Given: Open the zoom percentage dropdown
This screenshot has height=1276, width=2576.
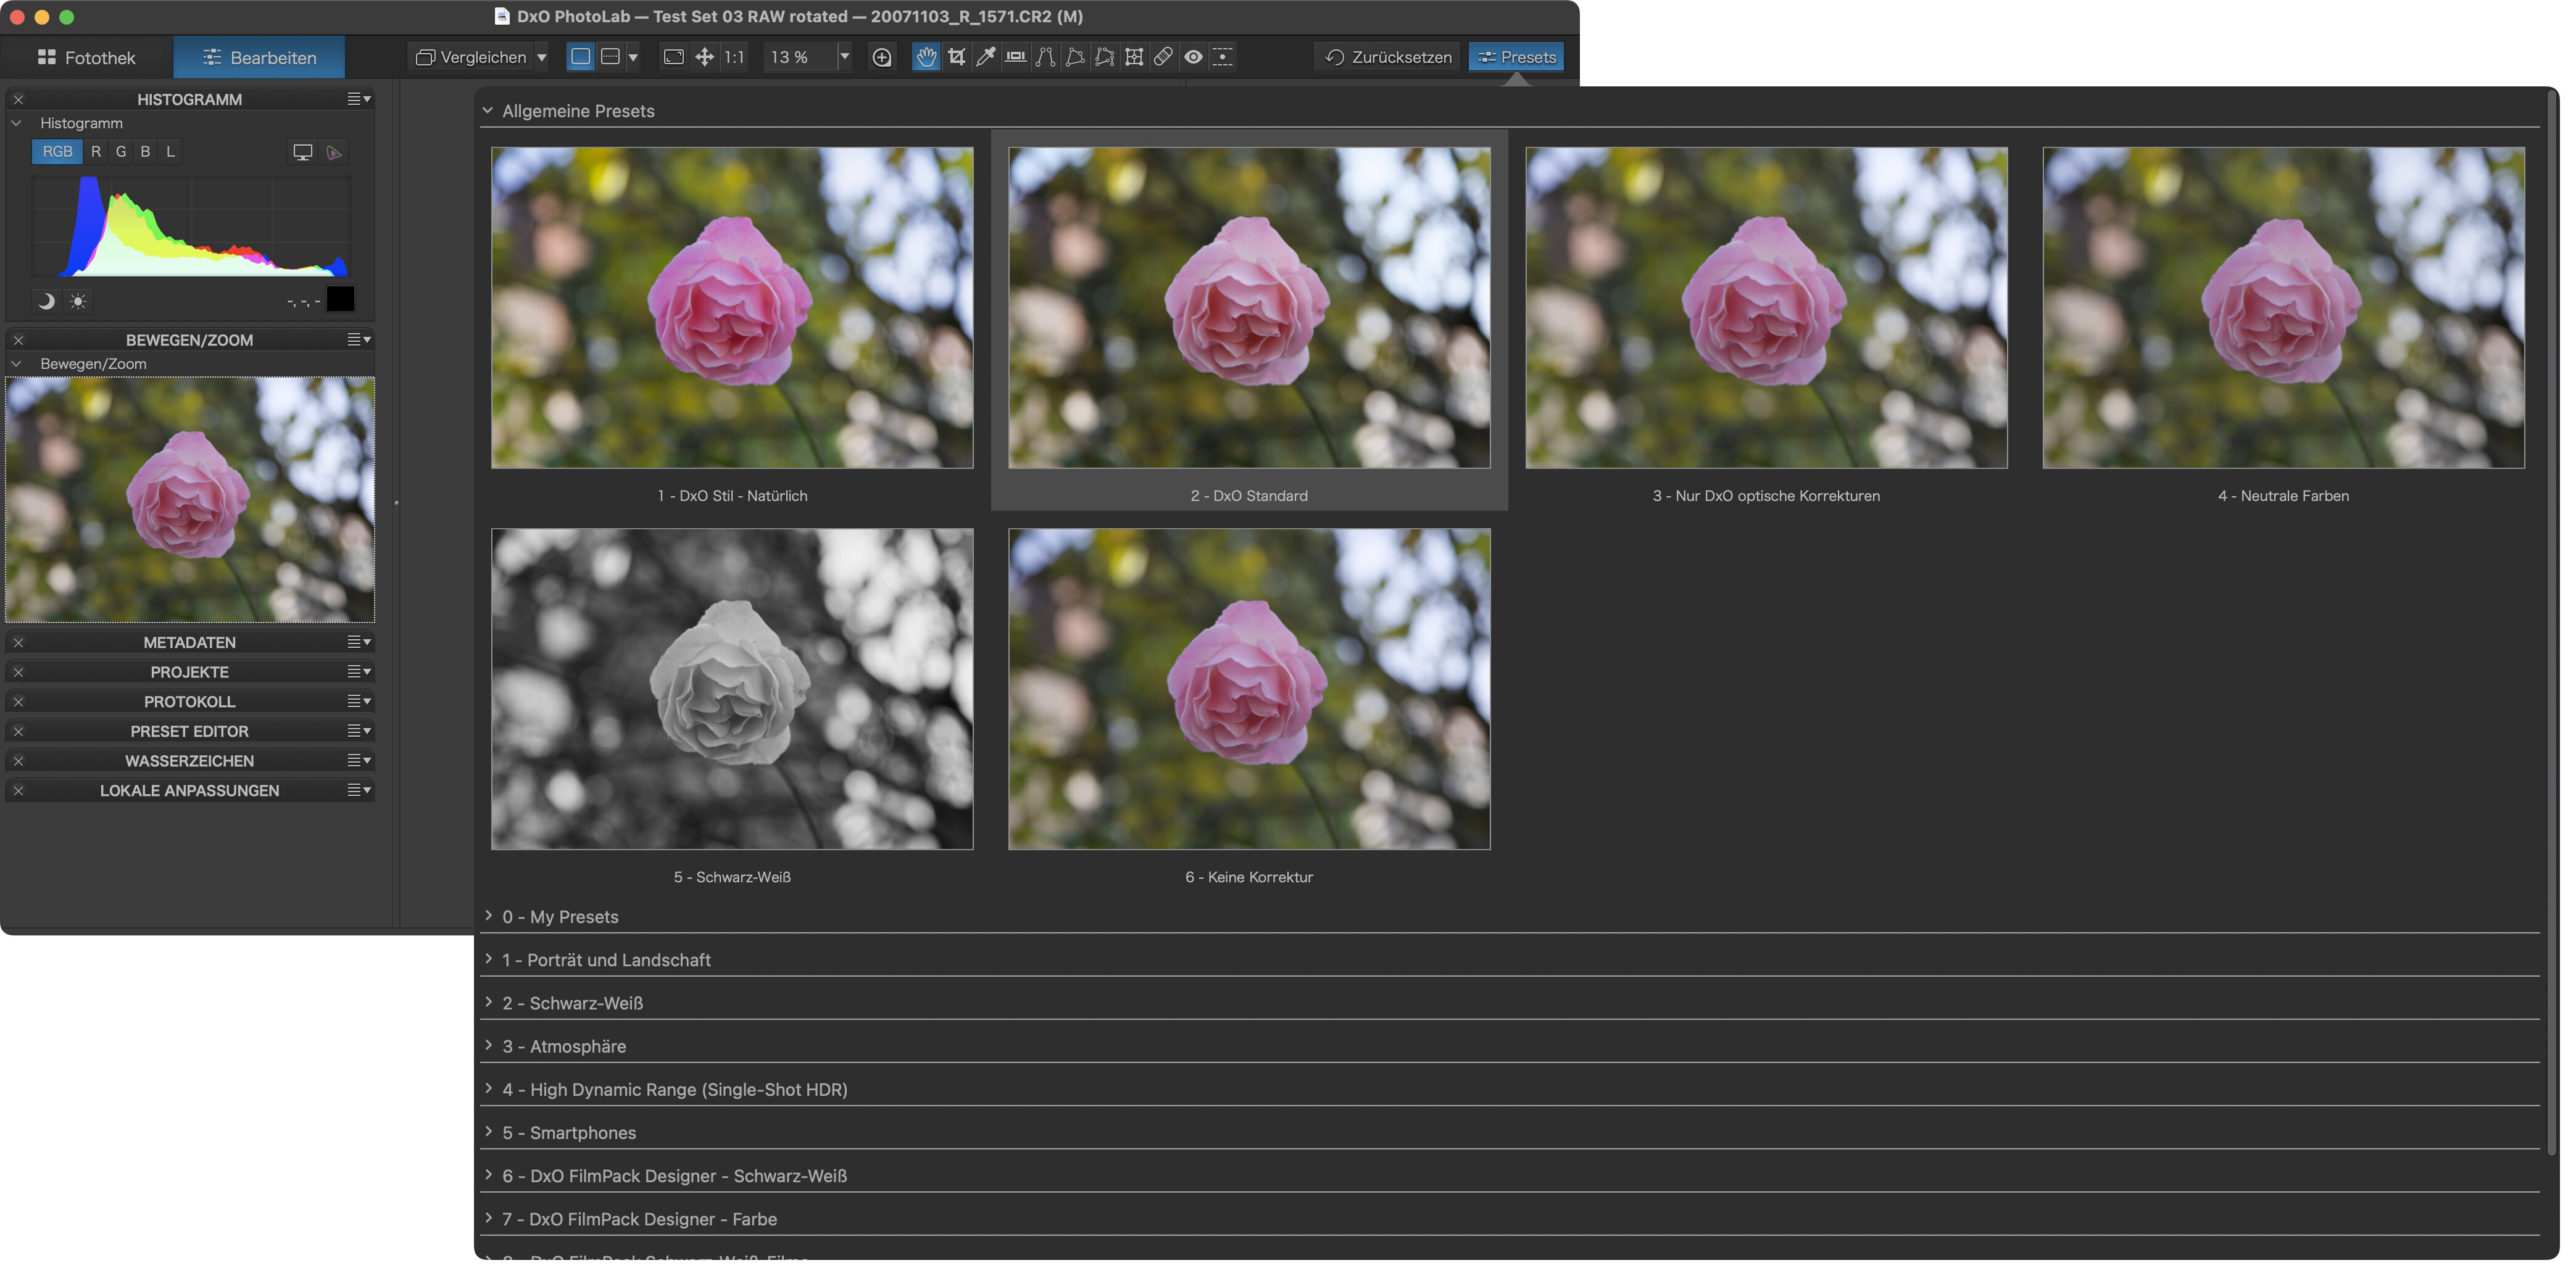Looking at the screenshot, I should click(844, 57).
